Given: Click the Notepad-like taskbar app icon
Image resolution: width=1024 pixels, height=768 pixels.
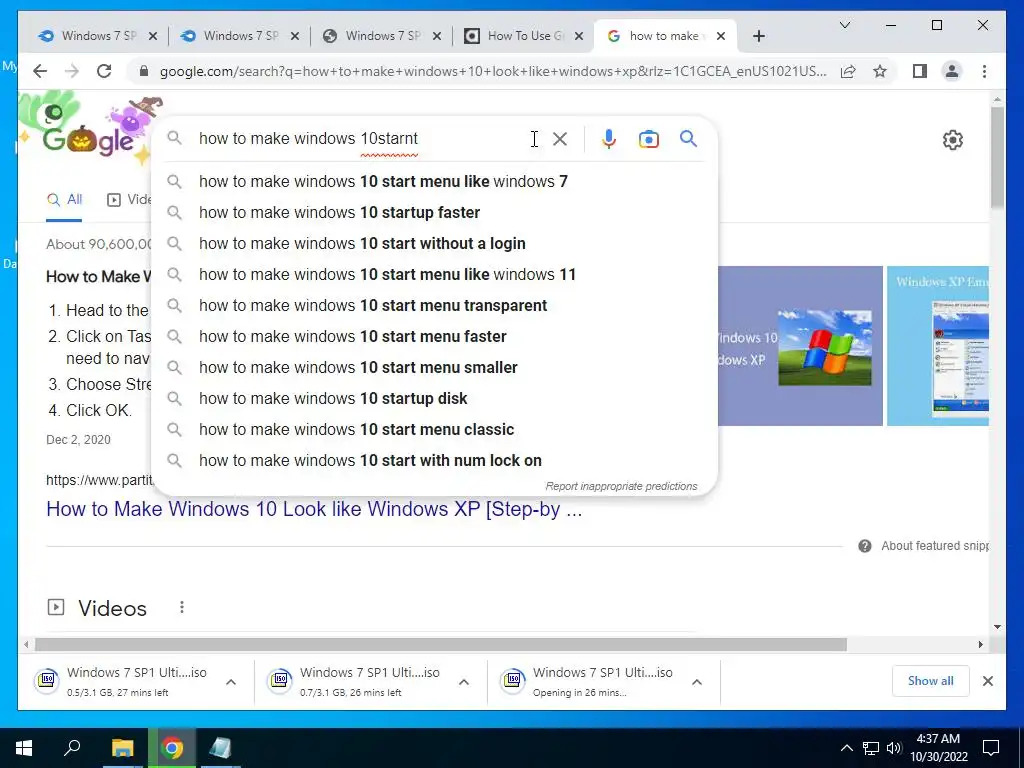Looking at the screenshot, I should coord(221,748).
